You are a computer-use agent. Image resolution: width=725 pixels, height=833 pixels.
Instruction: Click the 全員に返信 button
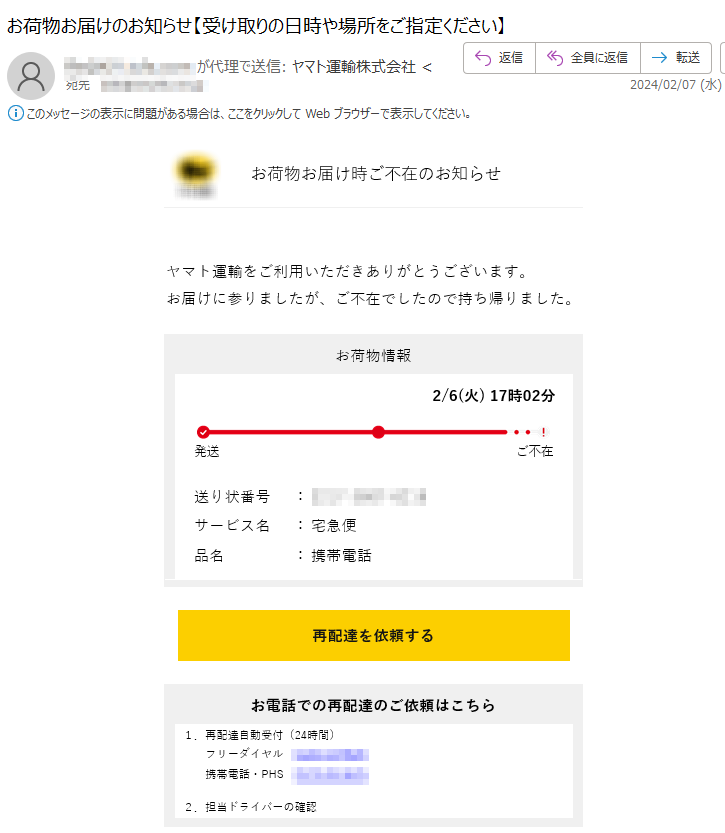click(x=588, y=57)
